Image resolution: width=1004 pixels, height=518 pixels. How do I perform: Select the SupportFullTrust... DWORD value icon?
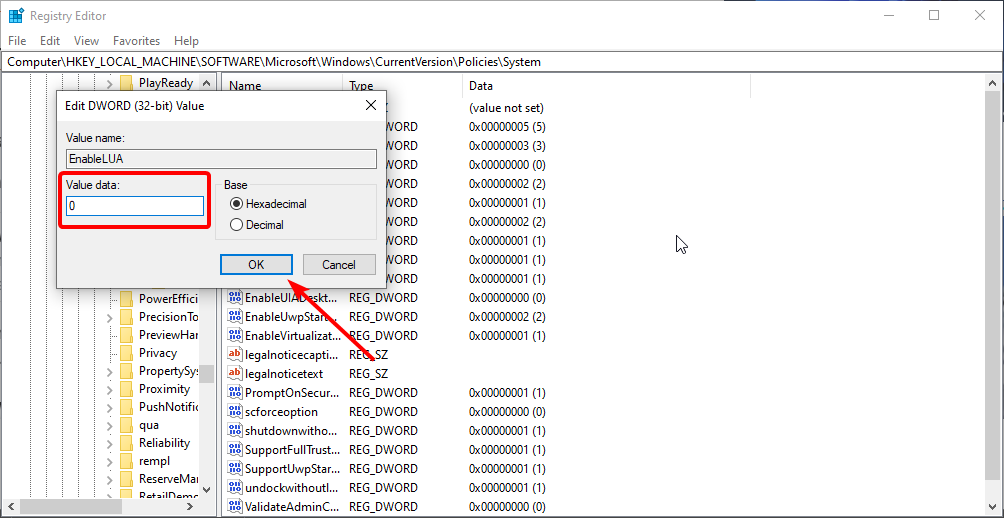234,449
